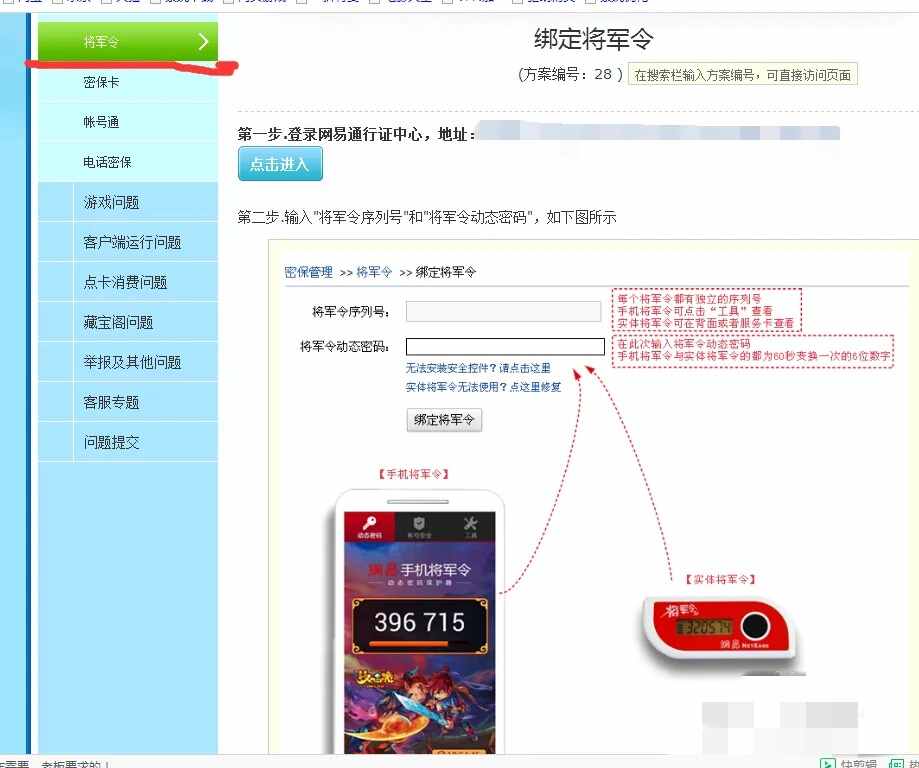Click the 396 715 dynamic code
919x768 pixels.
click(x=420, y=622)
